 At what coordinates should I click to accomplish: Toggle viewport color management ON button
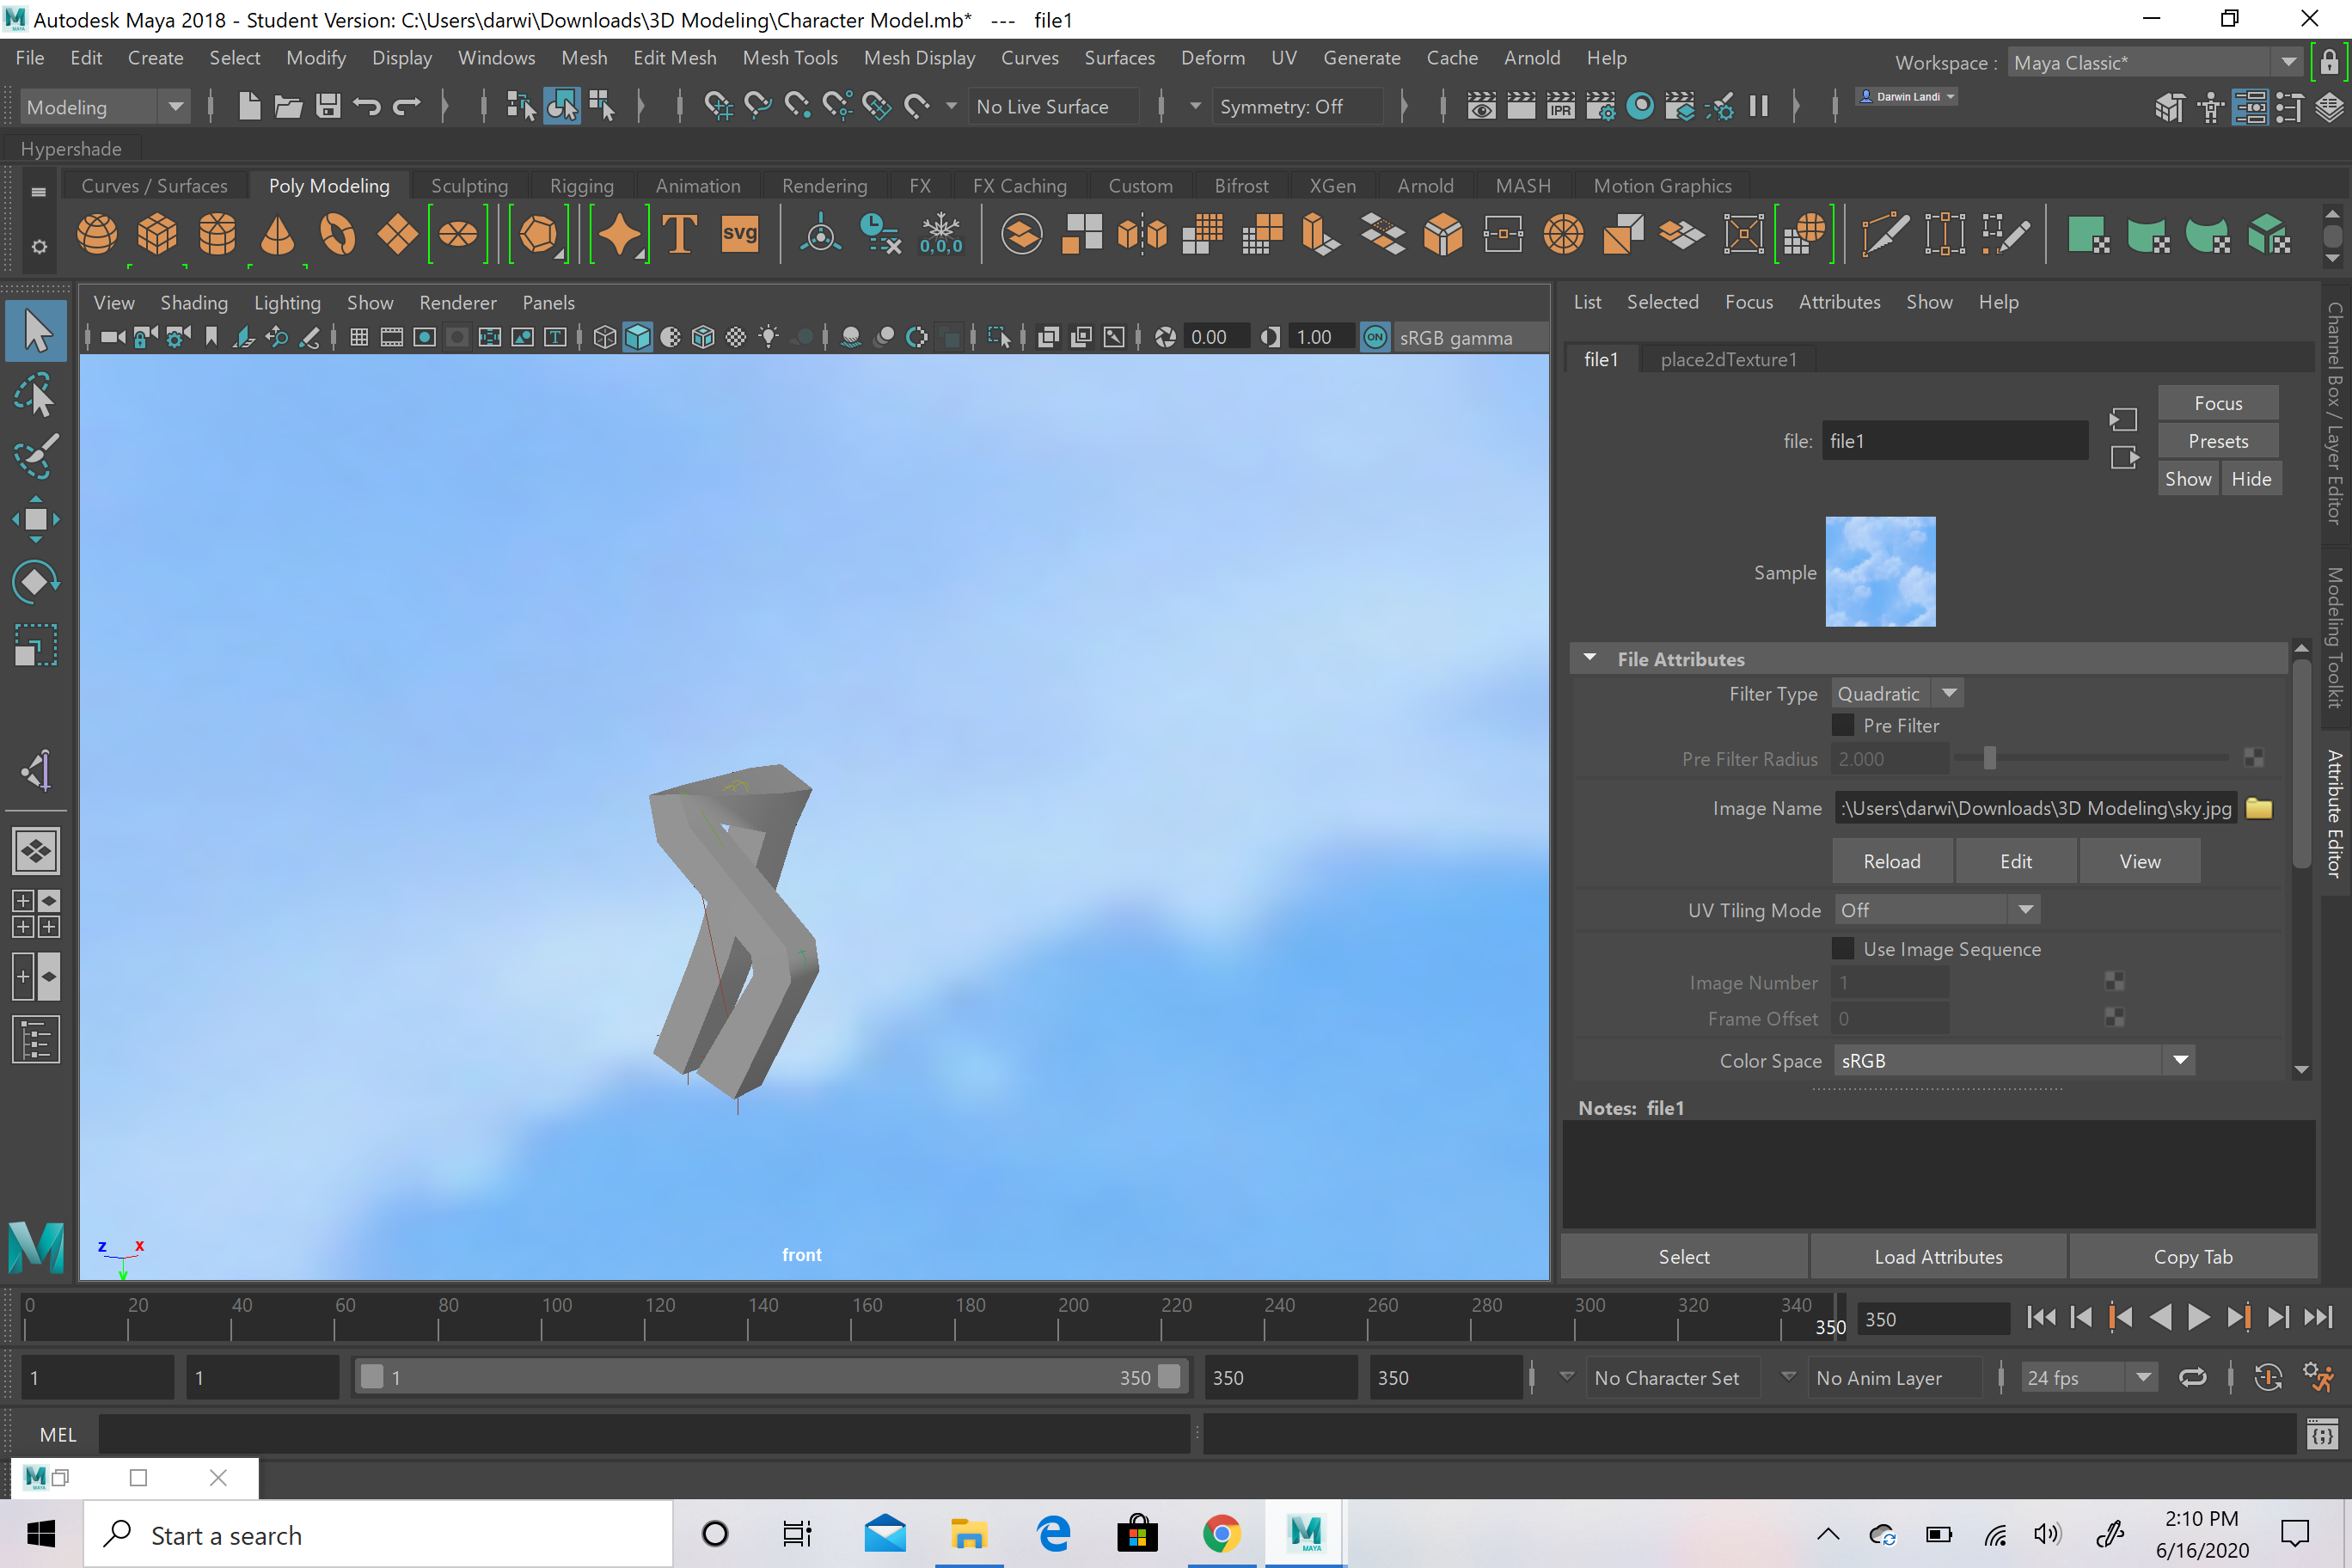point(1375,338)
